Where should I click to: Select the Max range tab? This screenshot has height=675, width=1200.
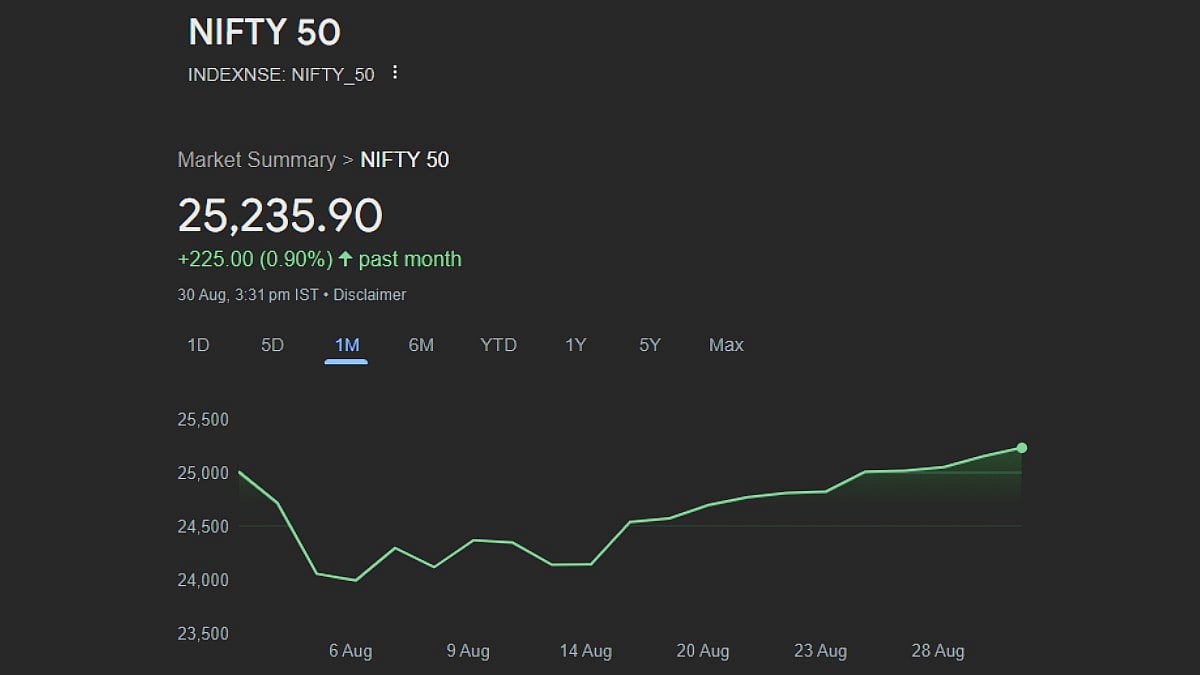(x=726, y=345)
